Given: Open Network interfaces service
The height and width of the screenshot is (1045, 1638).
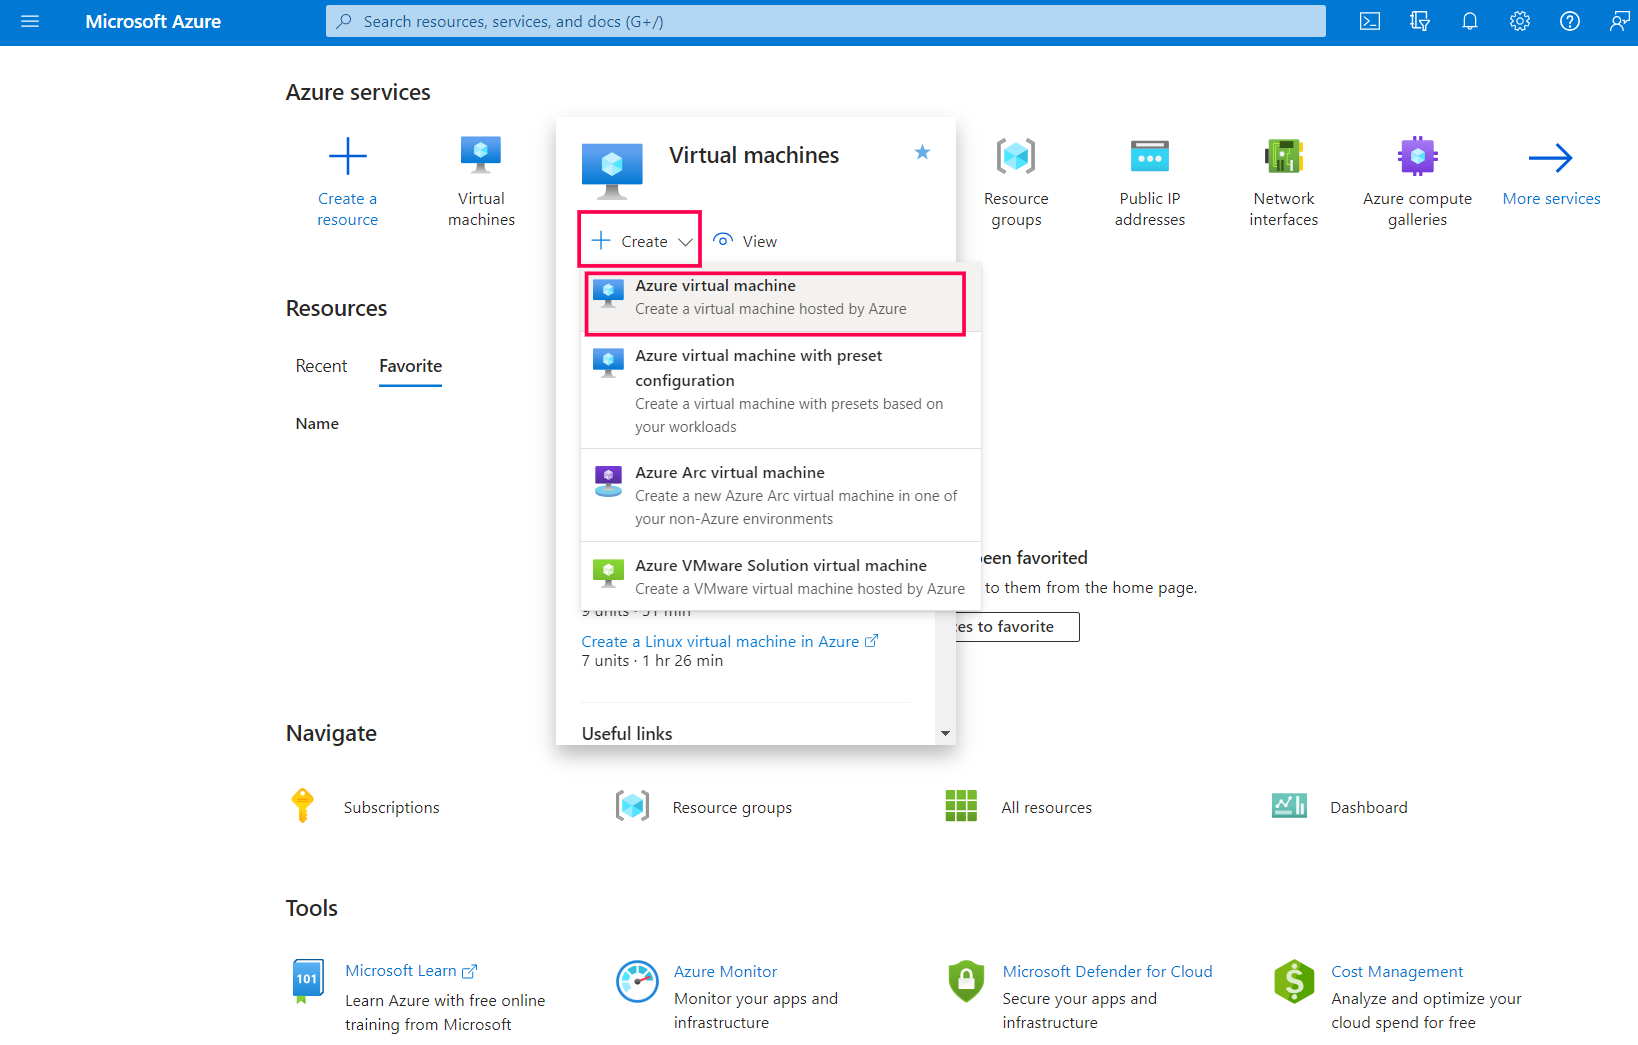Looking at the screenshot, I should click(1283, 182).
